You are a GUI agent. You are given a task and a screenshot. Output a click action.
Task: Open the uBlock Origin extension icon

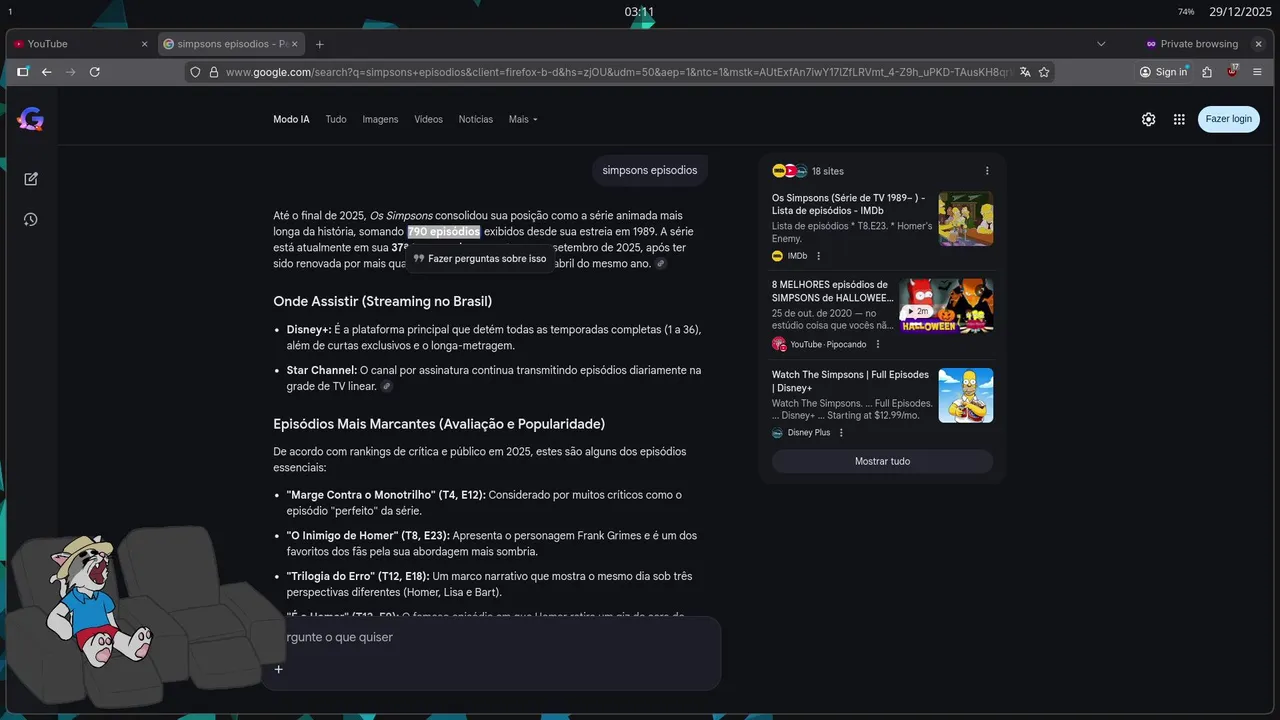1232,72
